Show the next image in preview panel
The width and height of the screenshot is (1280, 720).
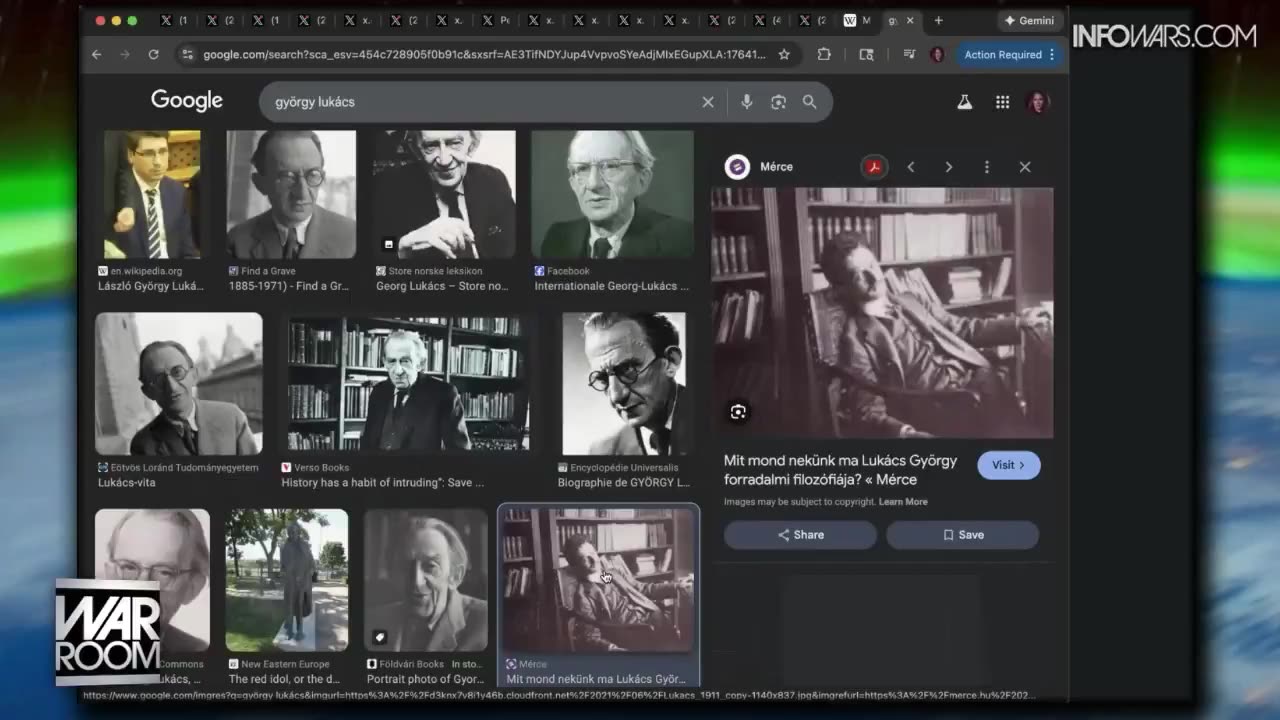[948, 167]
